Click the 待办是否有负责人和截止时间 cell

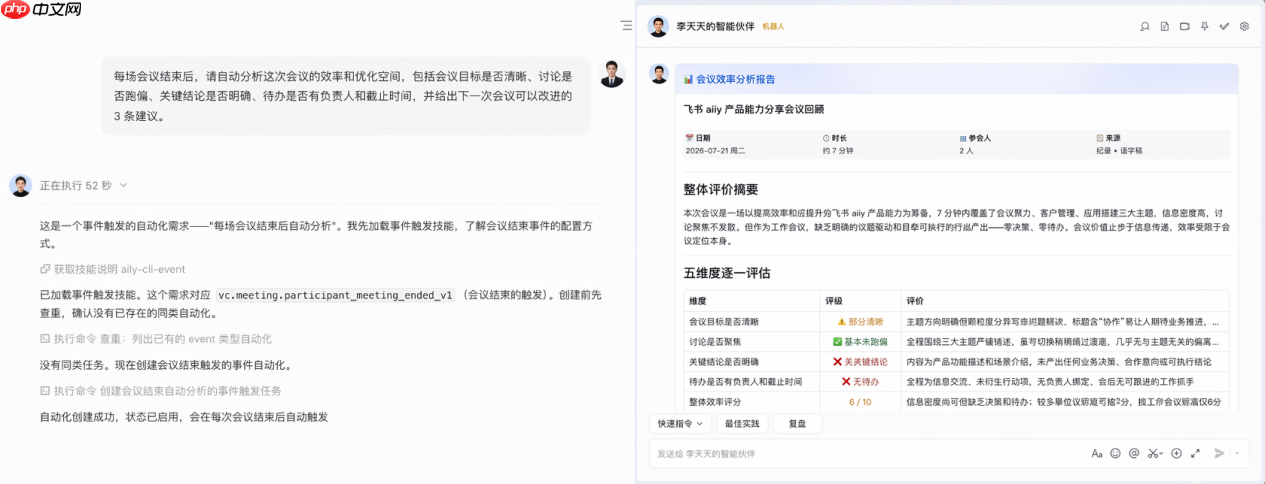coord(745,381)
